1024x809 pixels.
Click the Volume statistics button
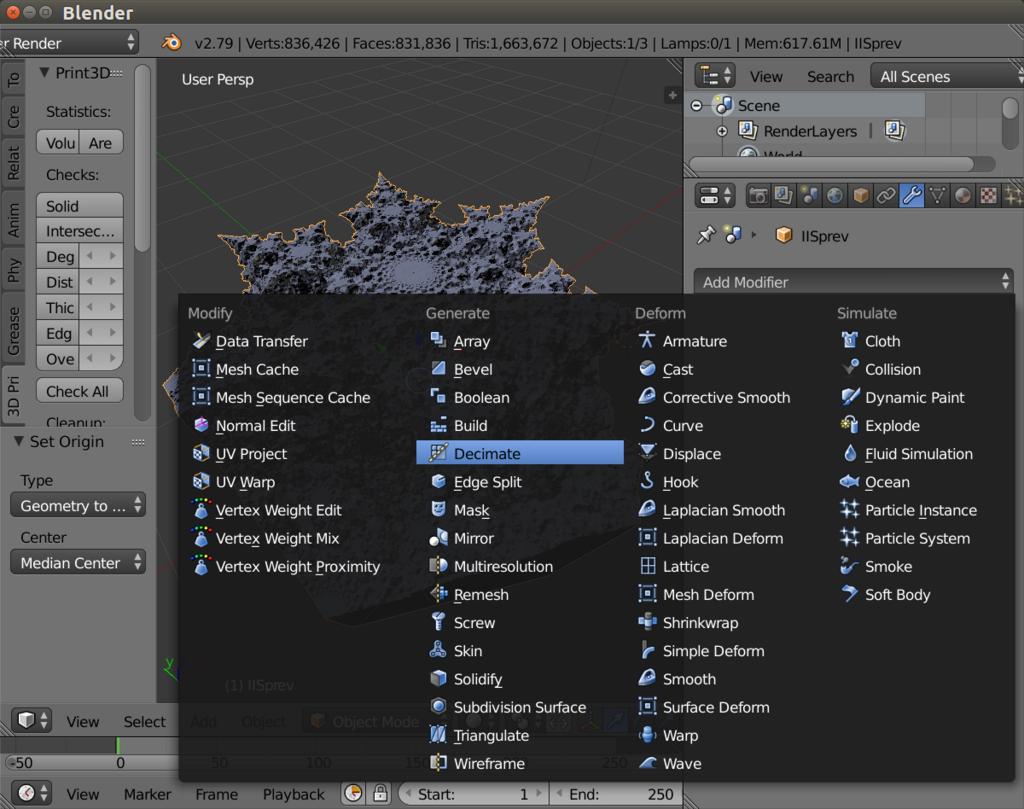58,142
